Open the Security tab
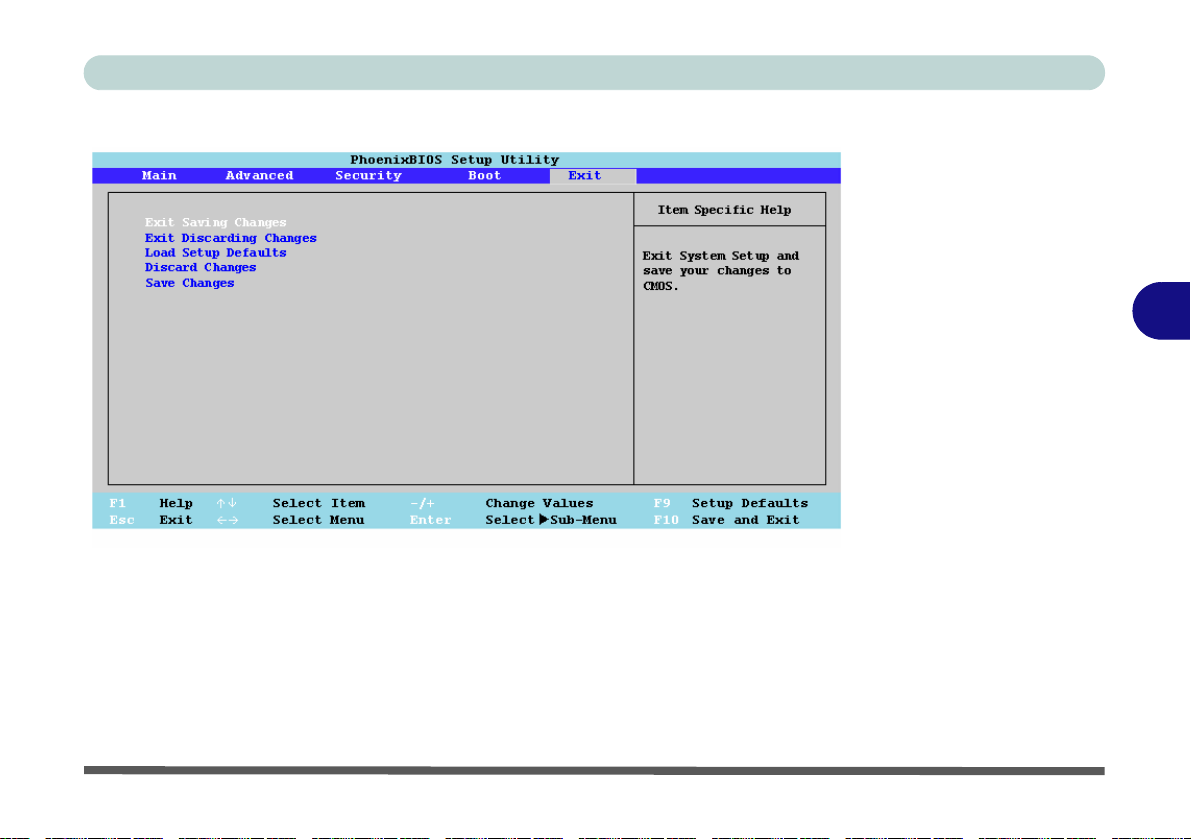This screenshot has width=1191, height=839. [368, 175]
